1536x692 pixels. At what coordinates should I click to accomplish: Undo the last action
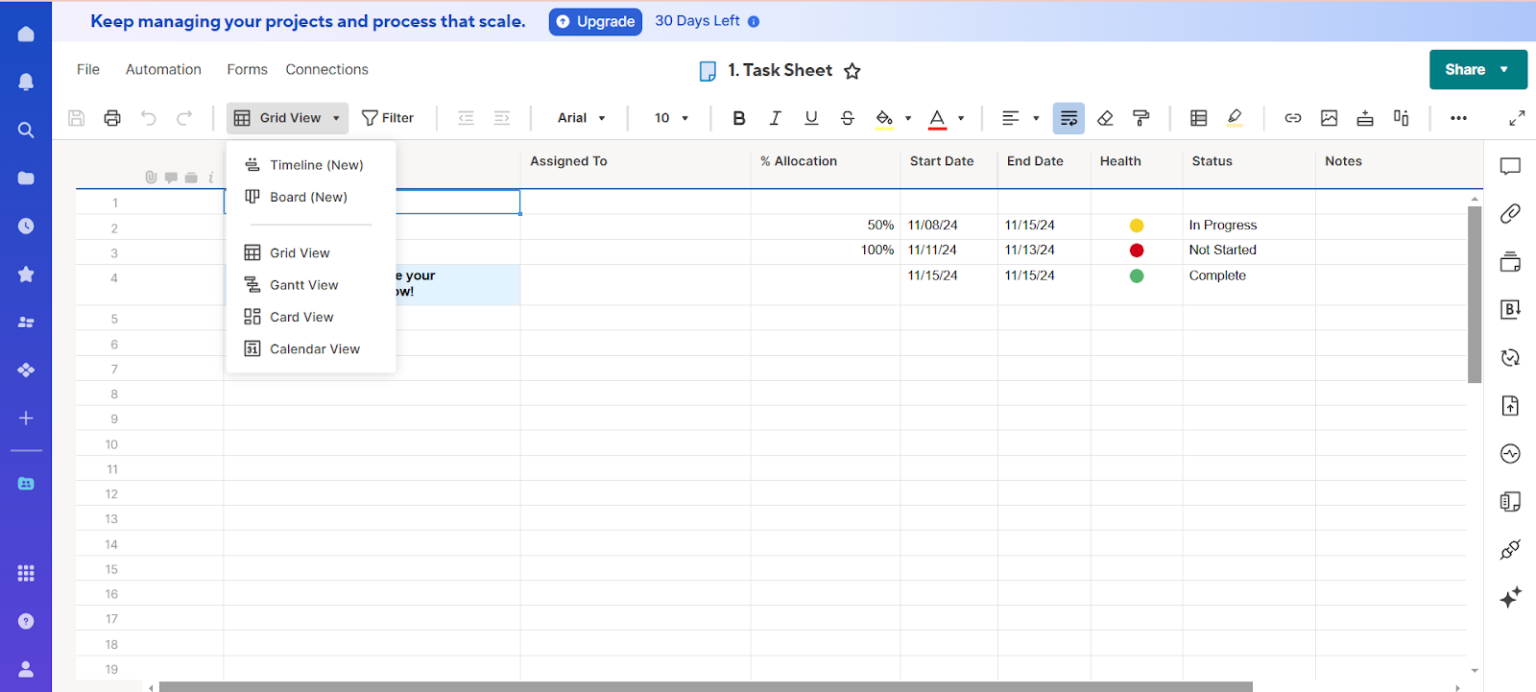148,117
